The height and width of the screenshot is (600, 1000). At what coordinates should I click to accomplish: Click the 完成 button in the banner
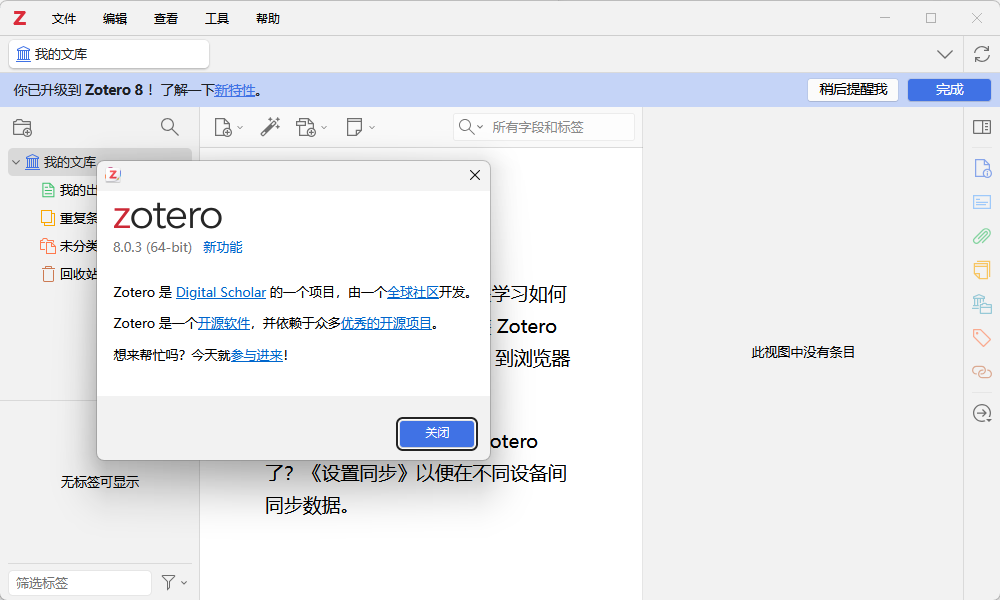[949, 90]
